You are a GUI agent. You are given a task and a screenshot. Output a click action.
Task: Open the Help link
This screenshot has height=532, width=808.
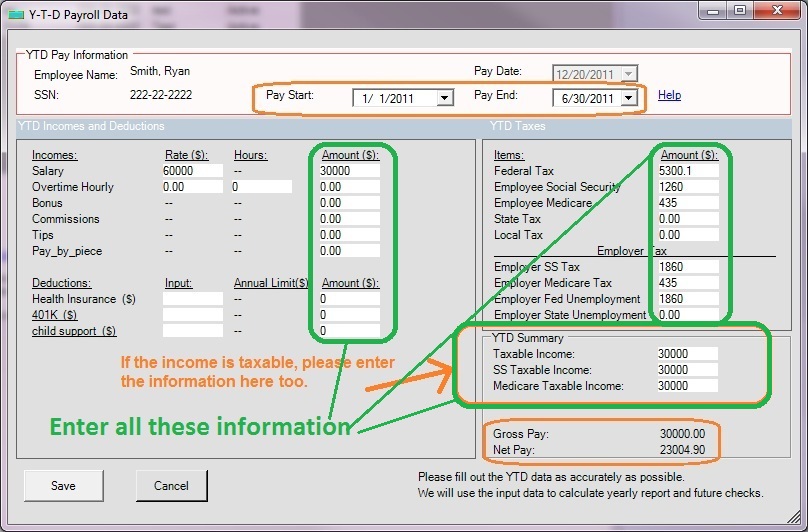click(x=669, y=95)
